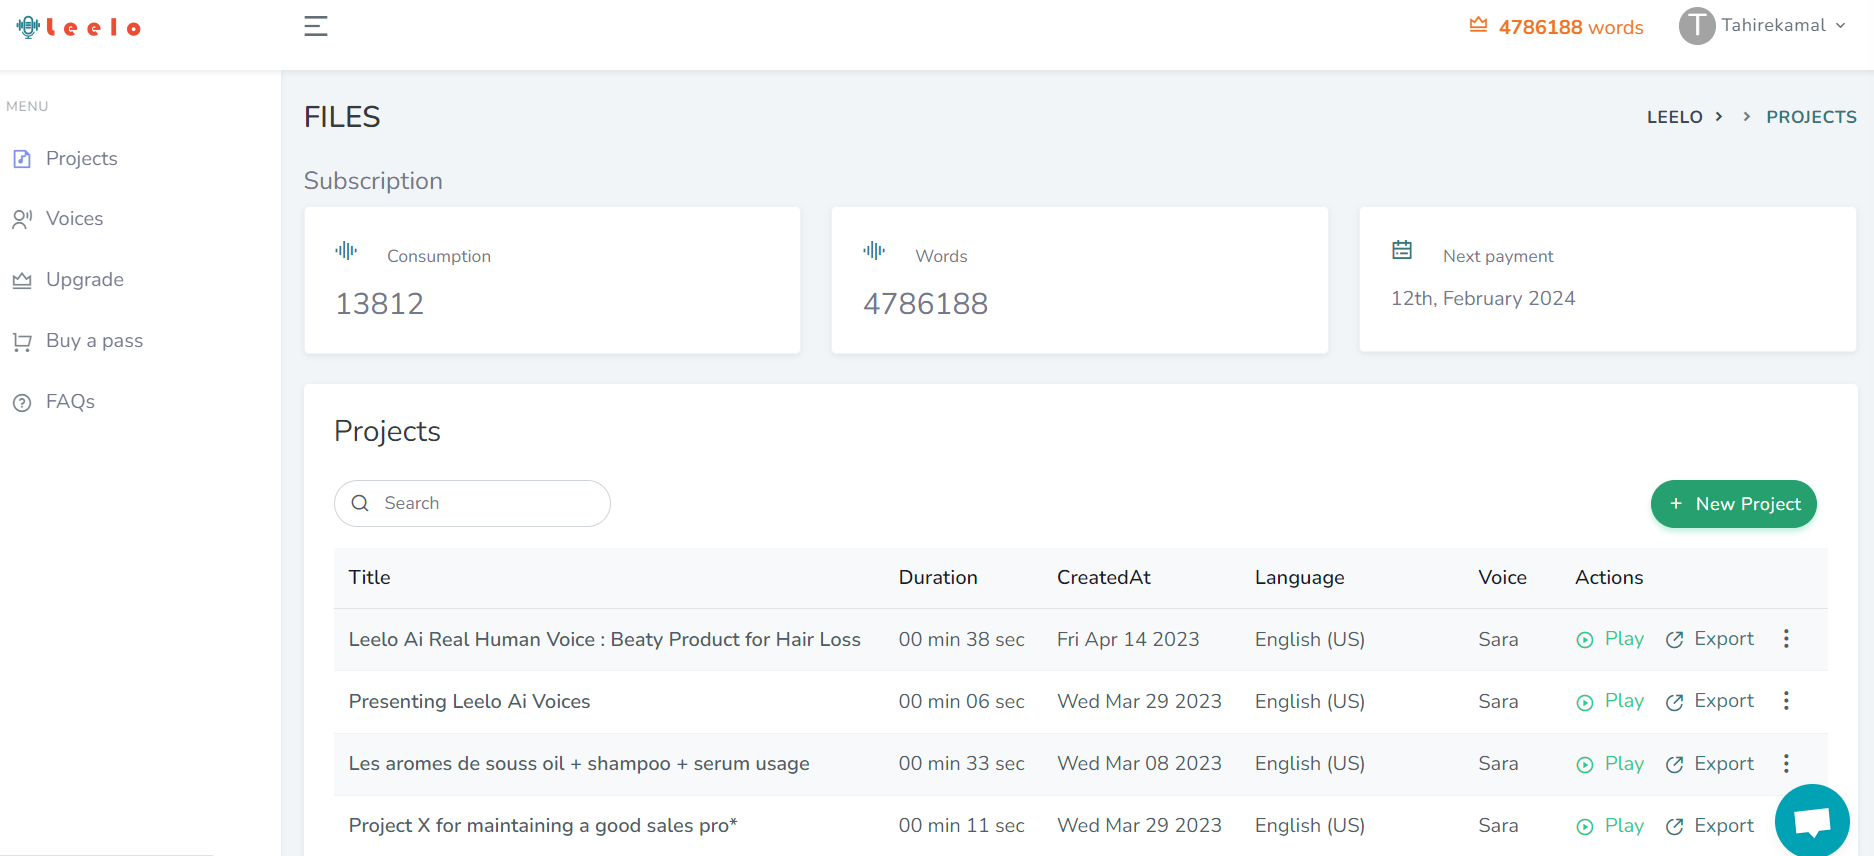
Task: Open Voices in the sidebar menu
Action: click(x=74, y=218)
